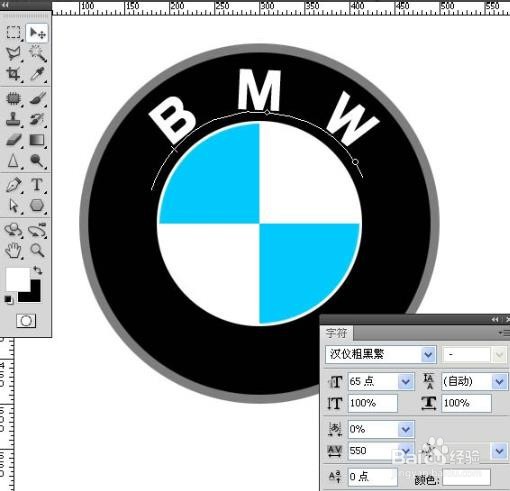Image resolution: width=510 pixels, height=491 pixels.
Task: Pick the Crop tool
Action: click(13, 74)
